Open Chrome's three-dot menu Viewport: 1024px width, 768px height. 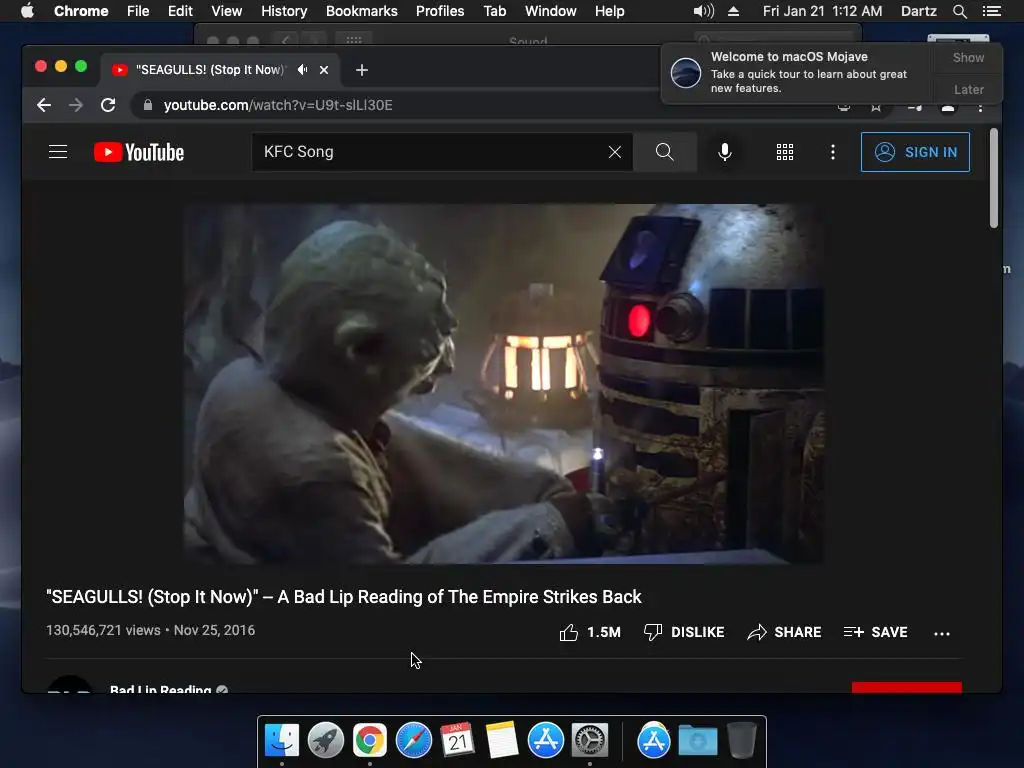980,108
